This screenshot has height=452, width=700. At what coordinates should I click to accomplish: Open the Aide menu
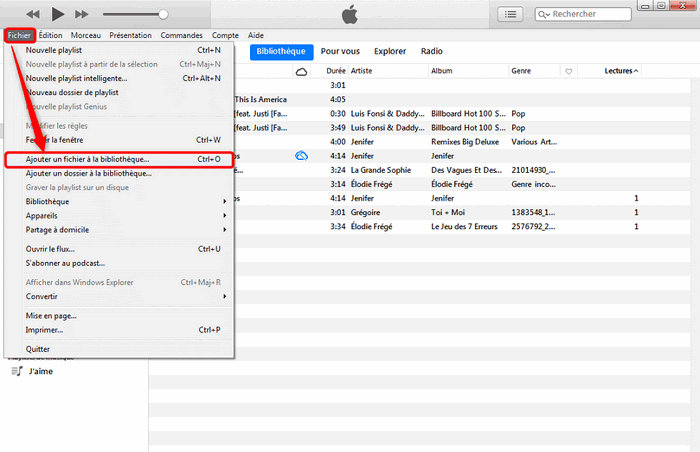pyautogui.click(x=256, y=35)
